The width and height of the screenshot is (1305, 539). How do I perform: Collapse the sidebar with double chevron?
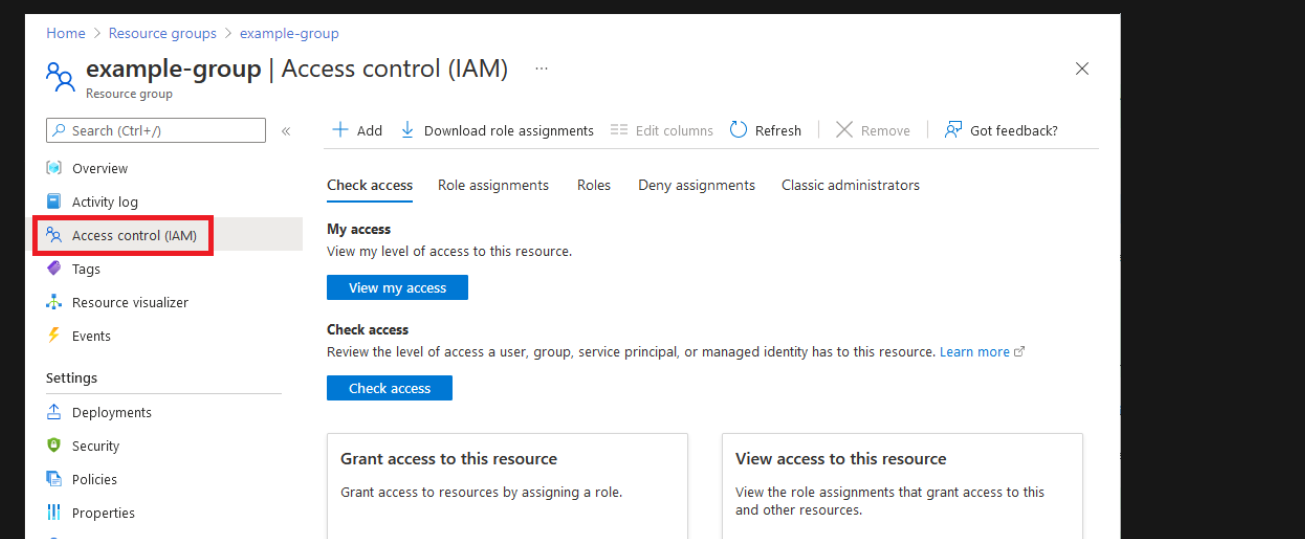pyautogui.click(x=286, y=131)
